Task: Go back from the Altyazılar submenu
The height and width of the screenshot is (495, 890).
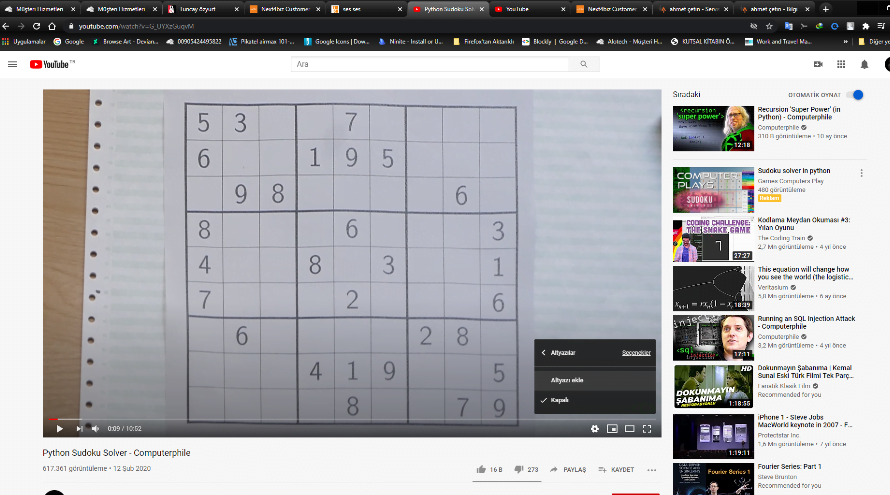Action: coord(544,353)
